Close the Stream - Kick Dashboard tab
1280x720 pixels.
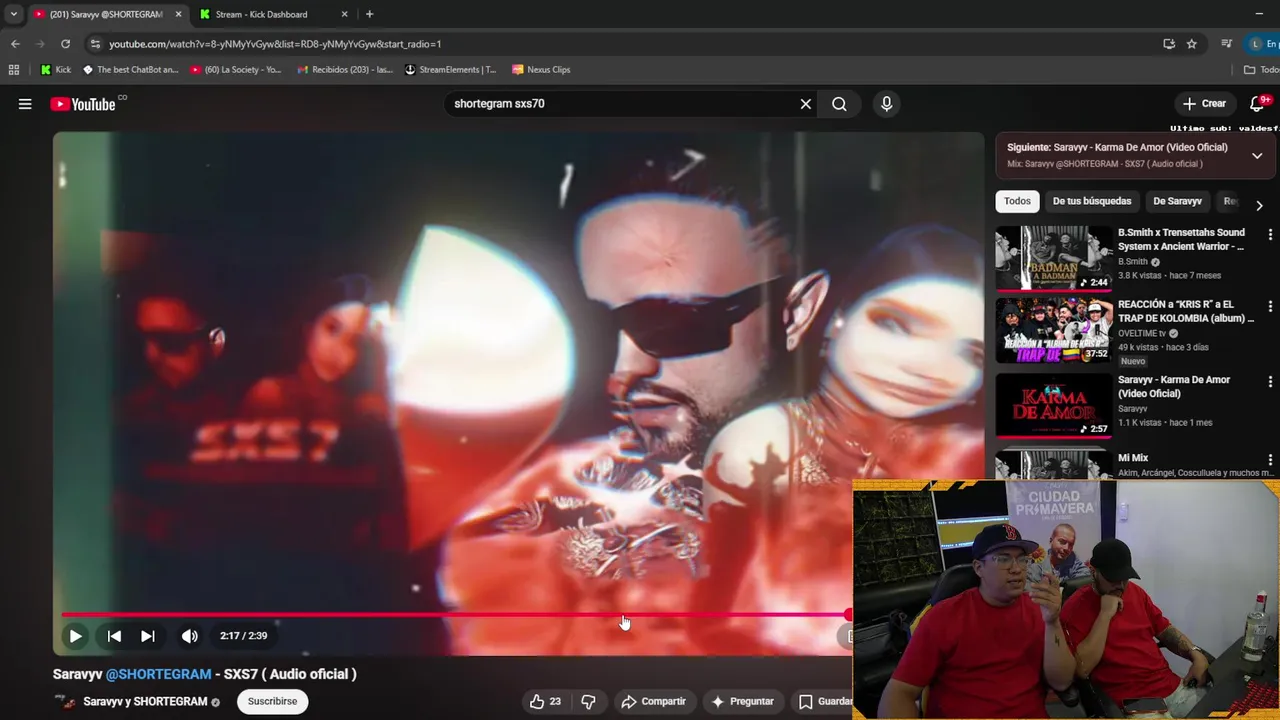point(345,14)
